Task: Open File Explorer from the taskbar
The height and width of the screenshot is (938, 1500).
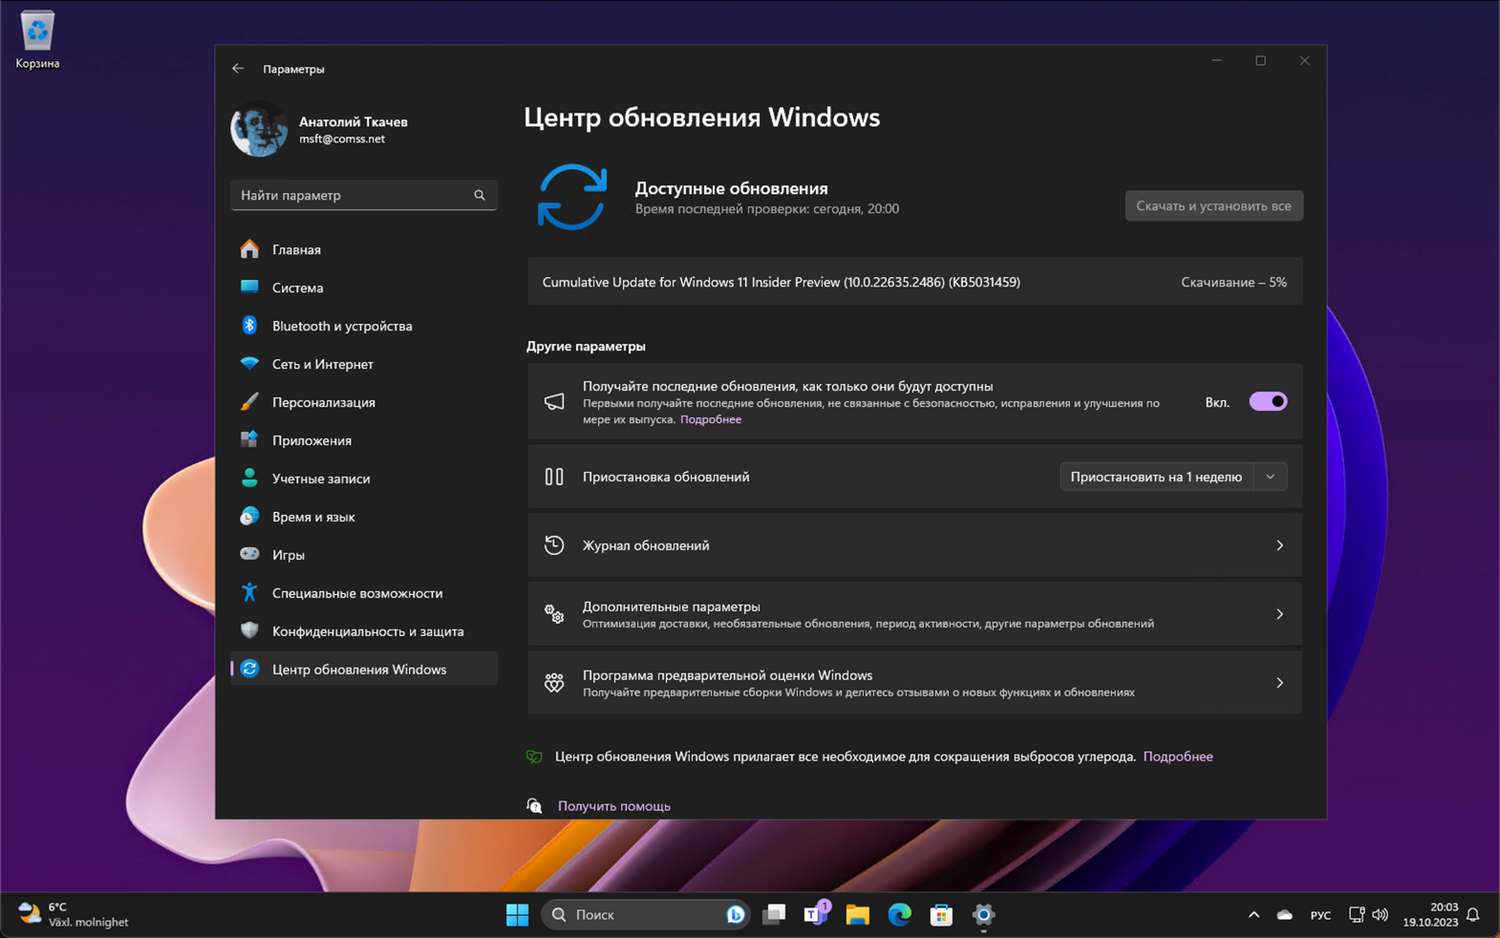Action: (857, 914)
